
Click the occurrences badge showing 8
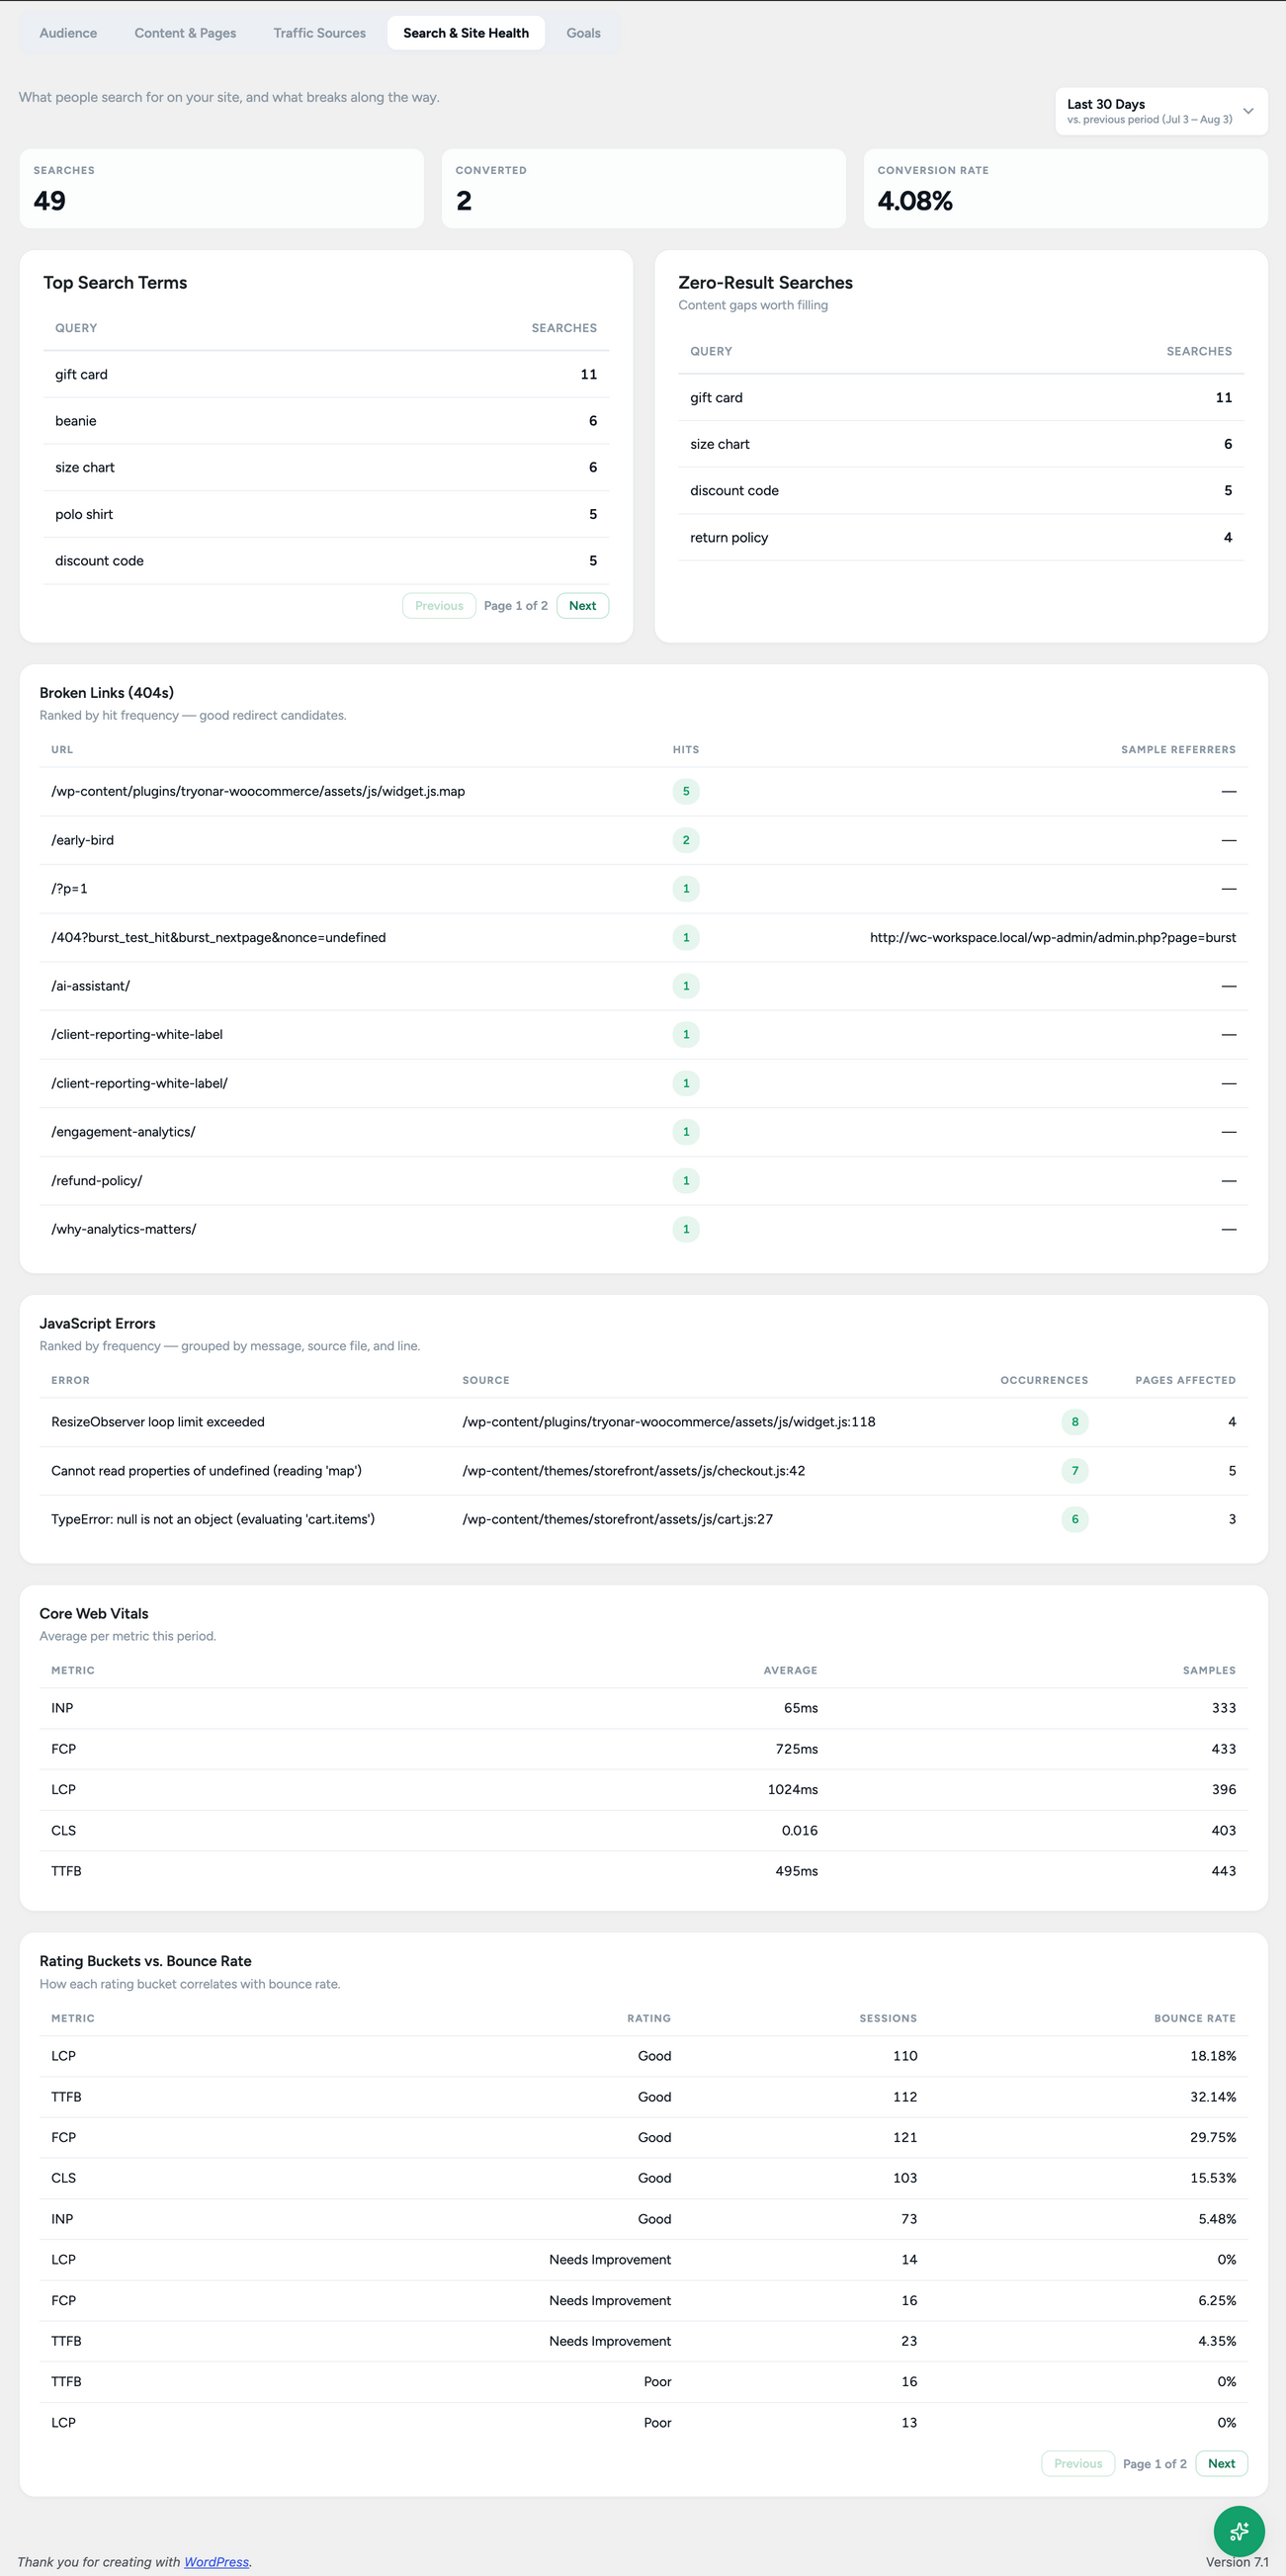pyautogui.click(x=1075, y=1422)
